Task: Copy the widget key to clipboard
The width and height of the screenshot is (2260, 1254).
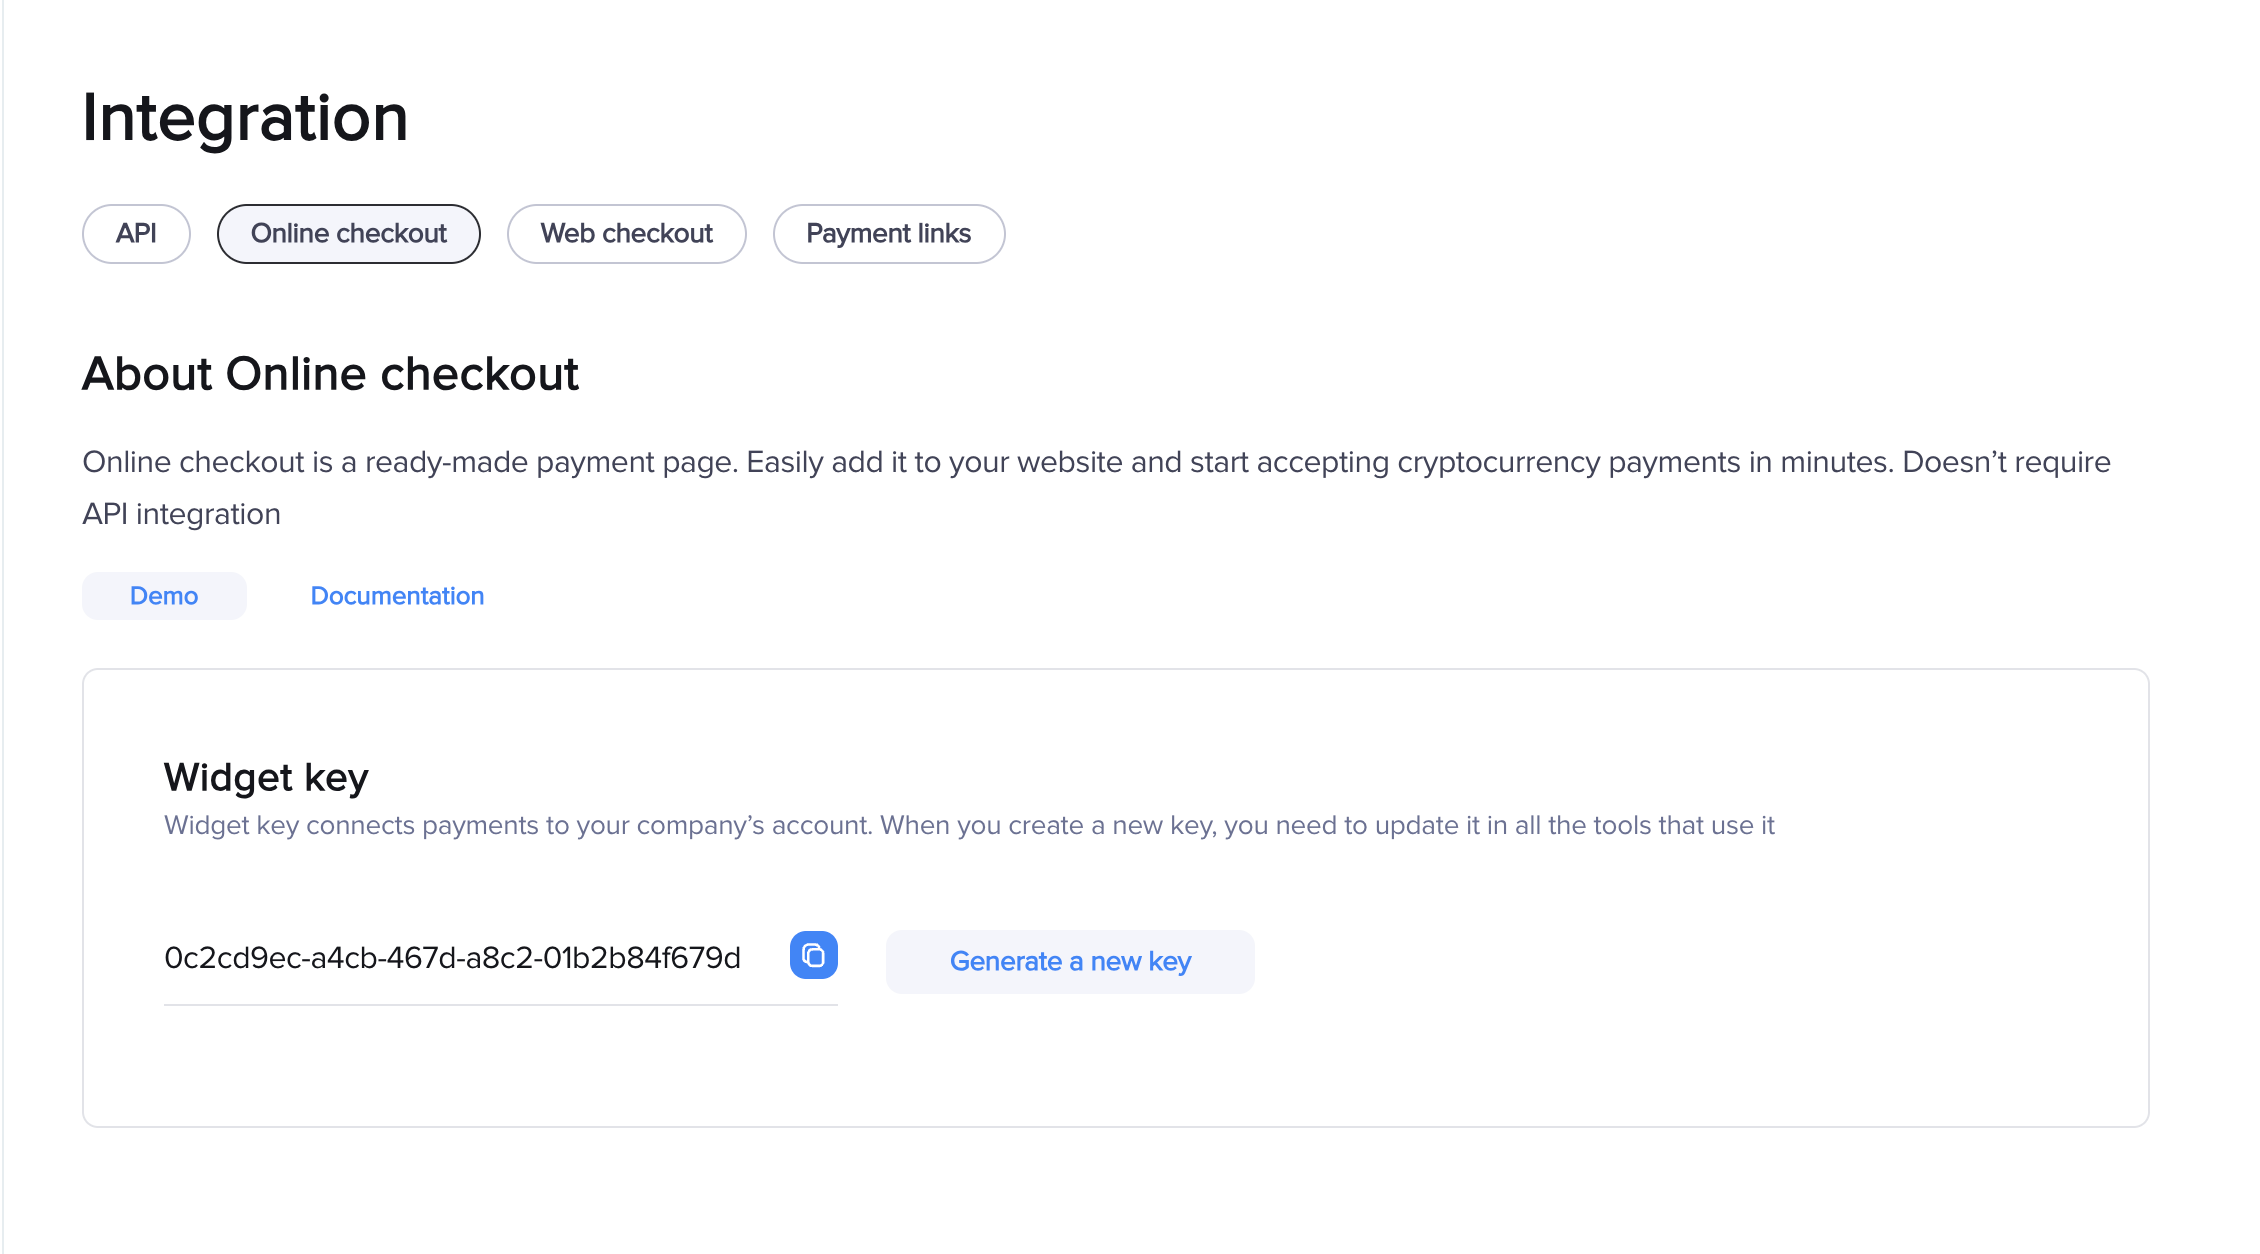Action: pyautogui.click(x=813, y=956)
